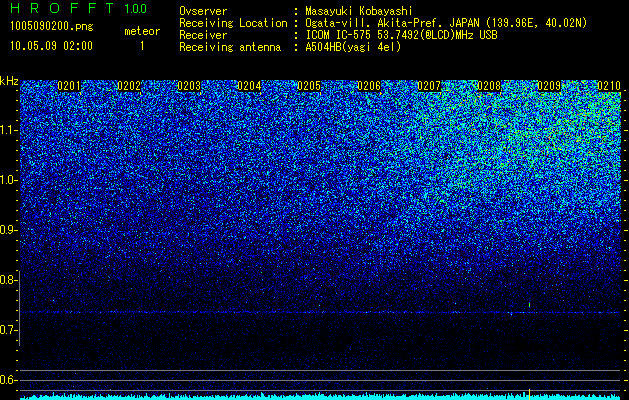Click the ICOM IC-575 53.7492 MHz USB text
The width and height of the screenshot is (629, 400).
[402, 35]
